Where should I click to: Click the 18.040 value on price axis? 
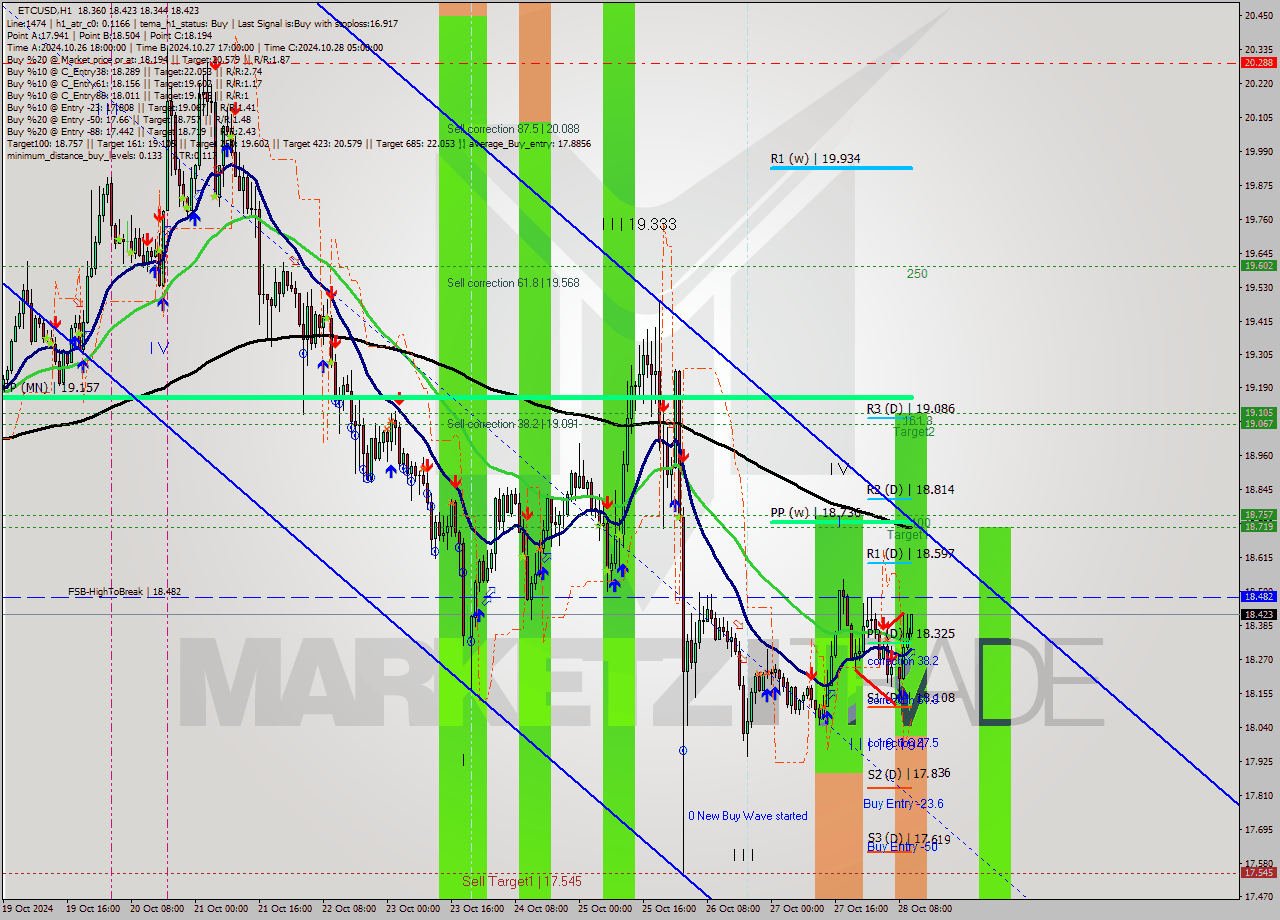tap(1258, 727)
